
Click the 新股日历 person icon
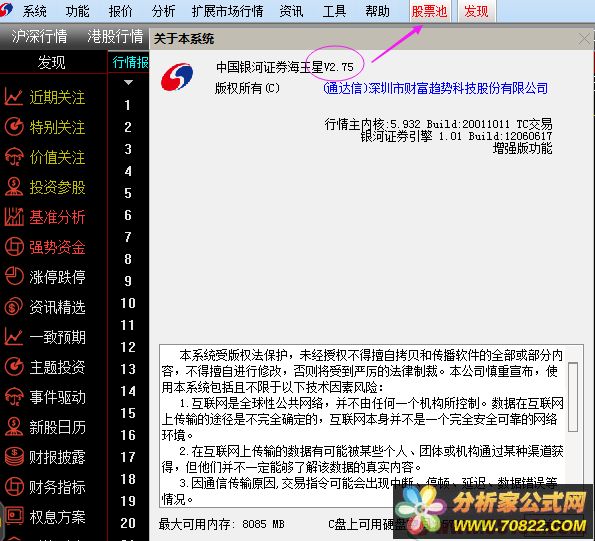tap(14, 427)
